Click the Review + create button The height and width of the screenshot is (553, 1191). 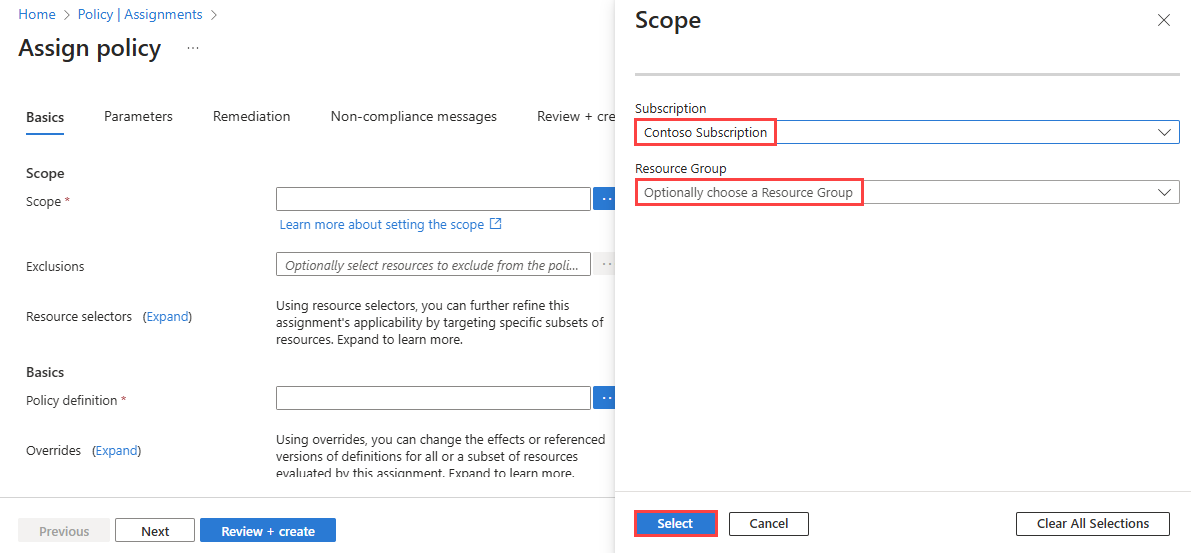[267, 531]
